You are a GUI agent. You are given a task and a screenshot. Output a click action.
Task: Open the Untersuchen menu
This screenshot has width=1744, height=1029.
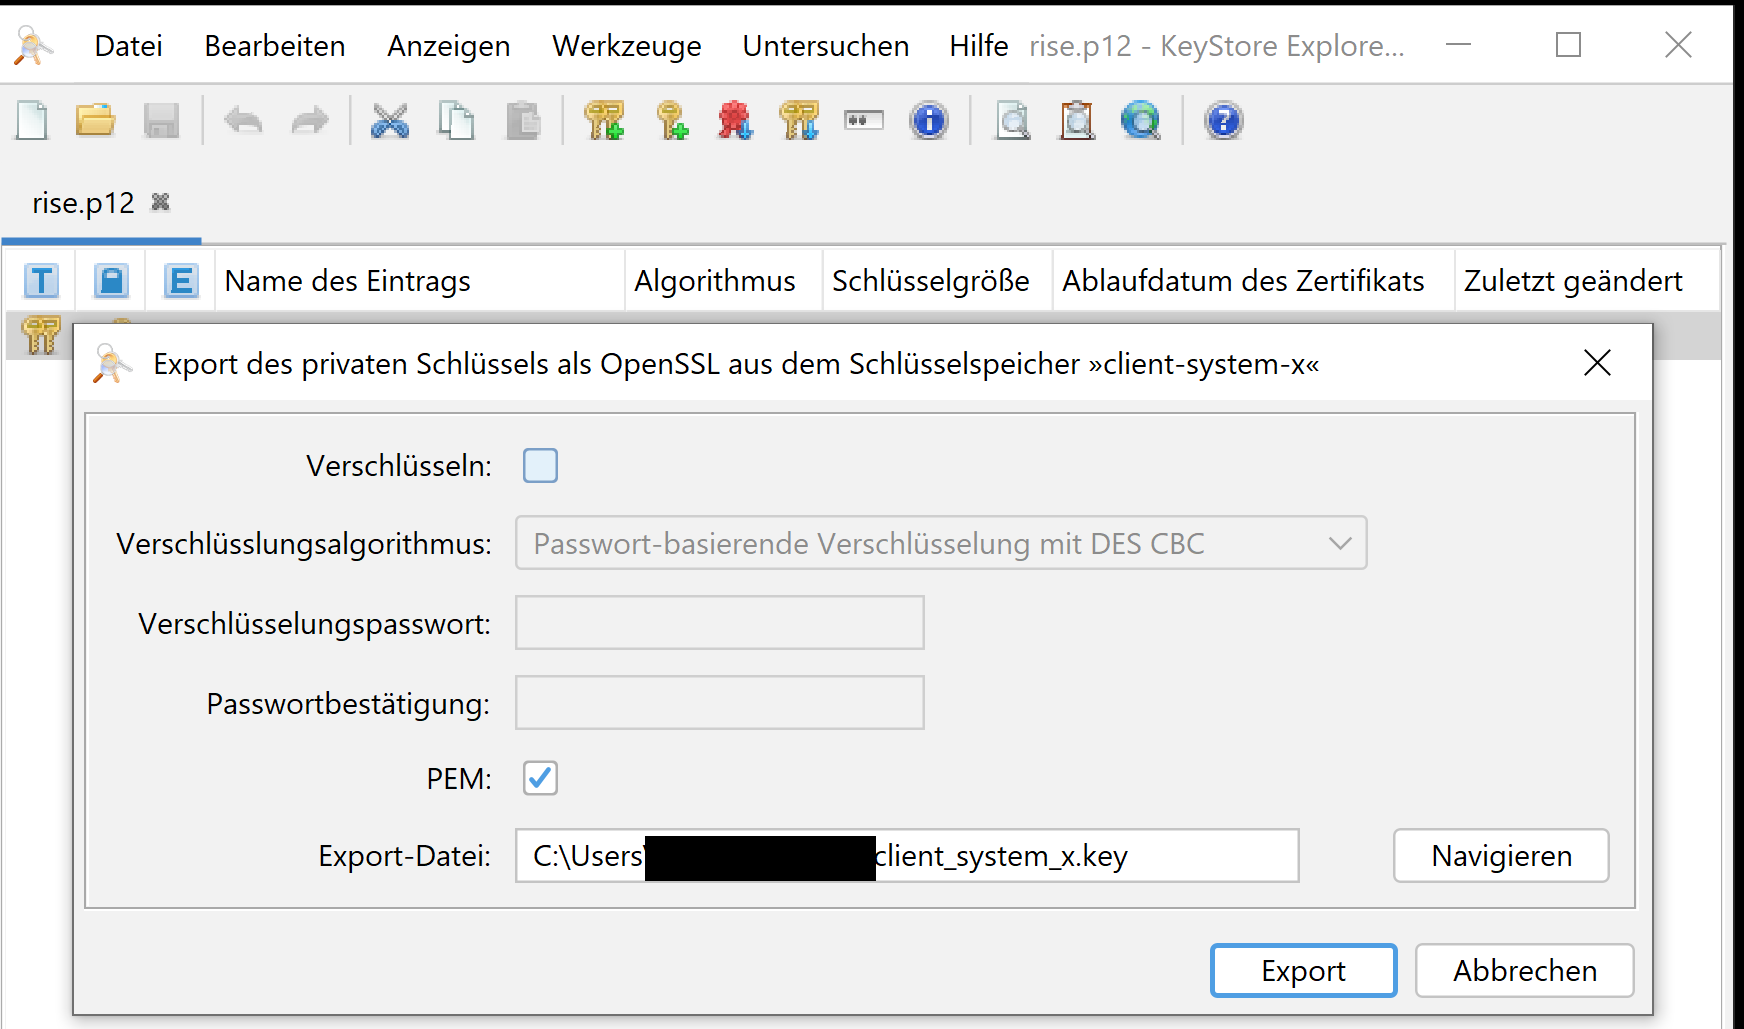click(825, 46)
